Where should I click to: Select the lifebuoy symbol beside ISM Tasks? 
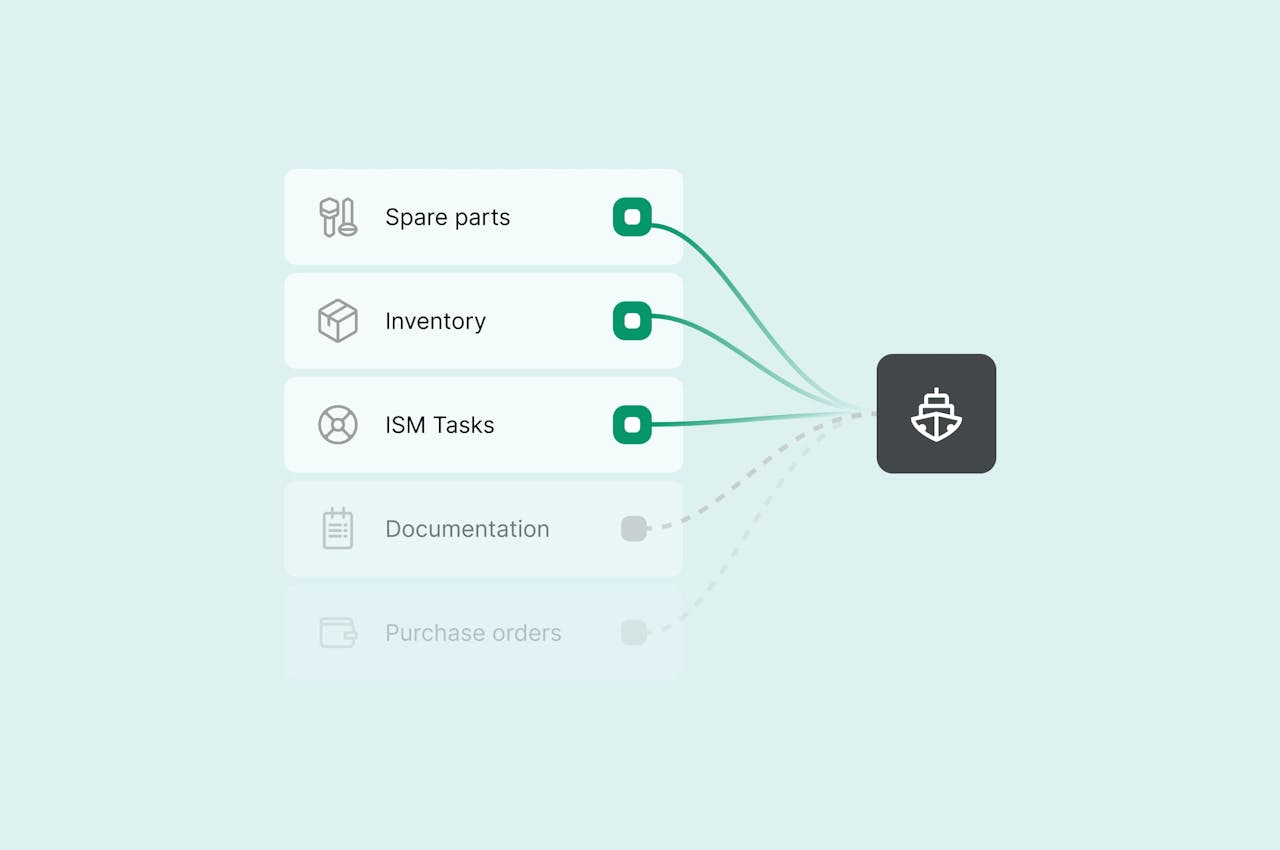[x=338, y=425]
